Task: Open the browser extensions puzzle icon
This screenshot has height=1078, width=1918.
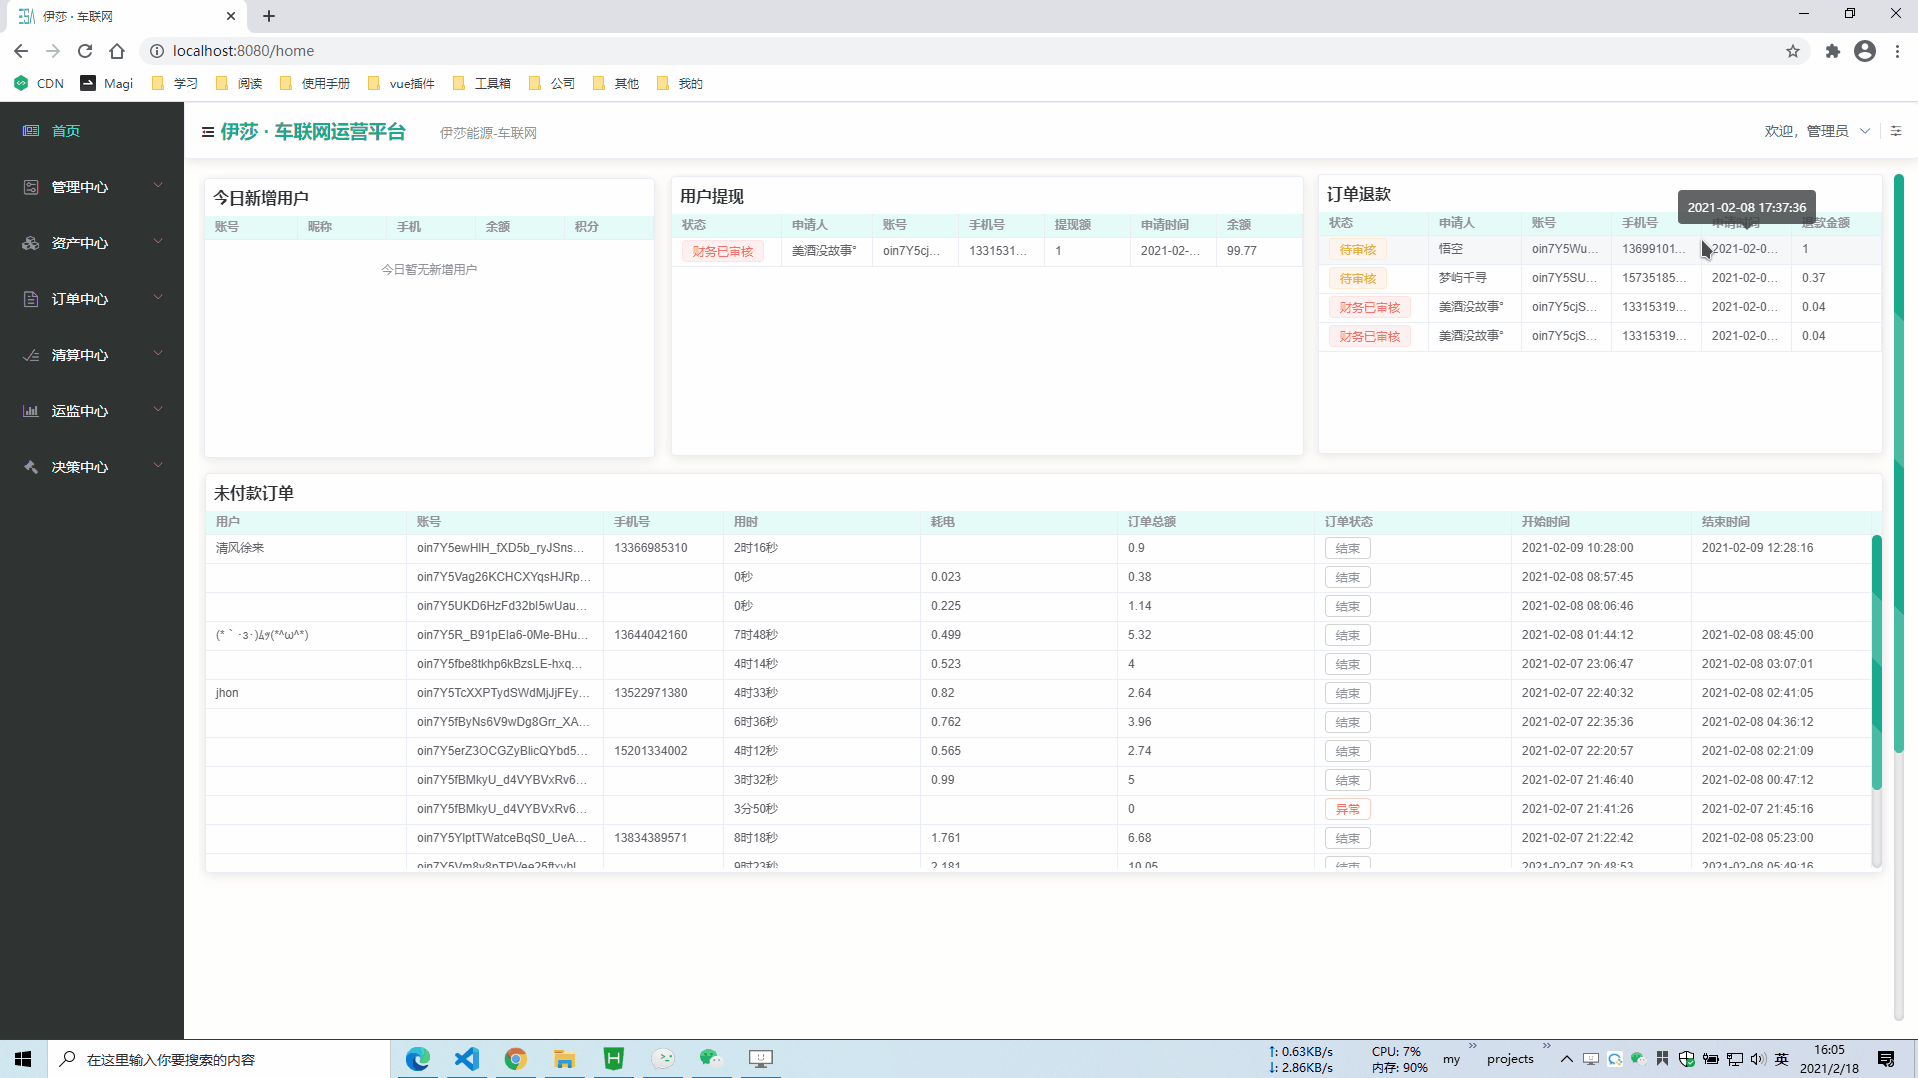Action: 1832,51
